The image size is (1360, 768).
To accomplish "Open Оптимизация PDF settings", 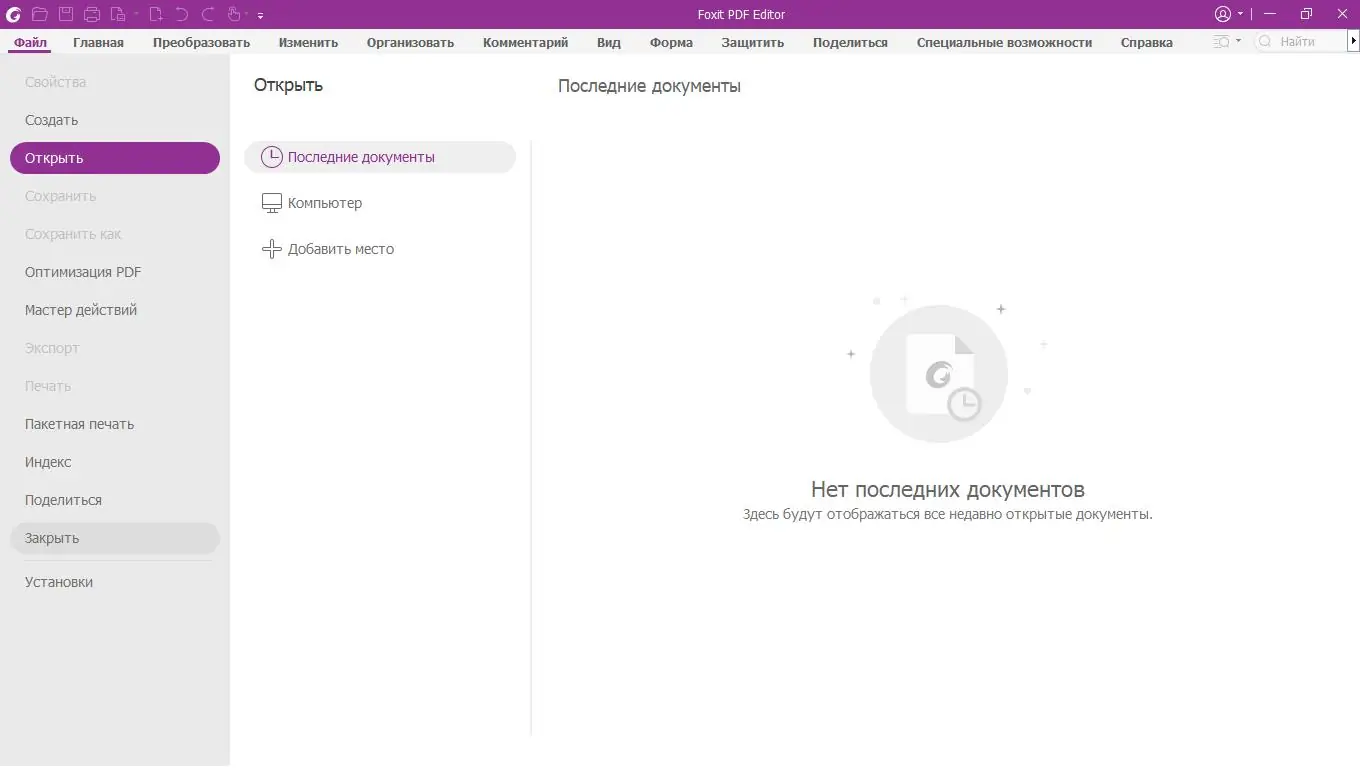I will (84, 272).
